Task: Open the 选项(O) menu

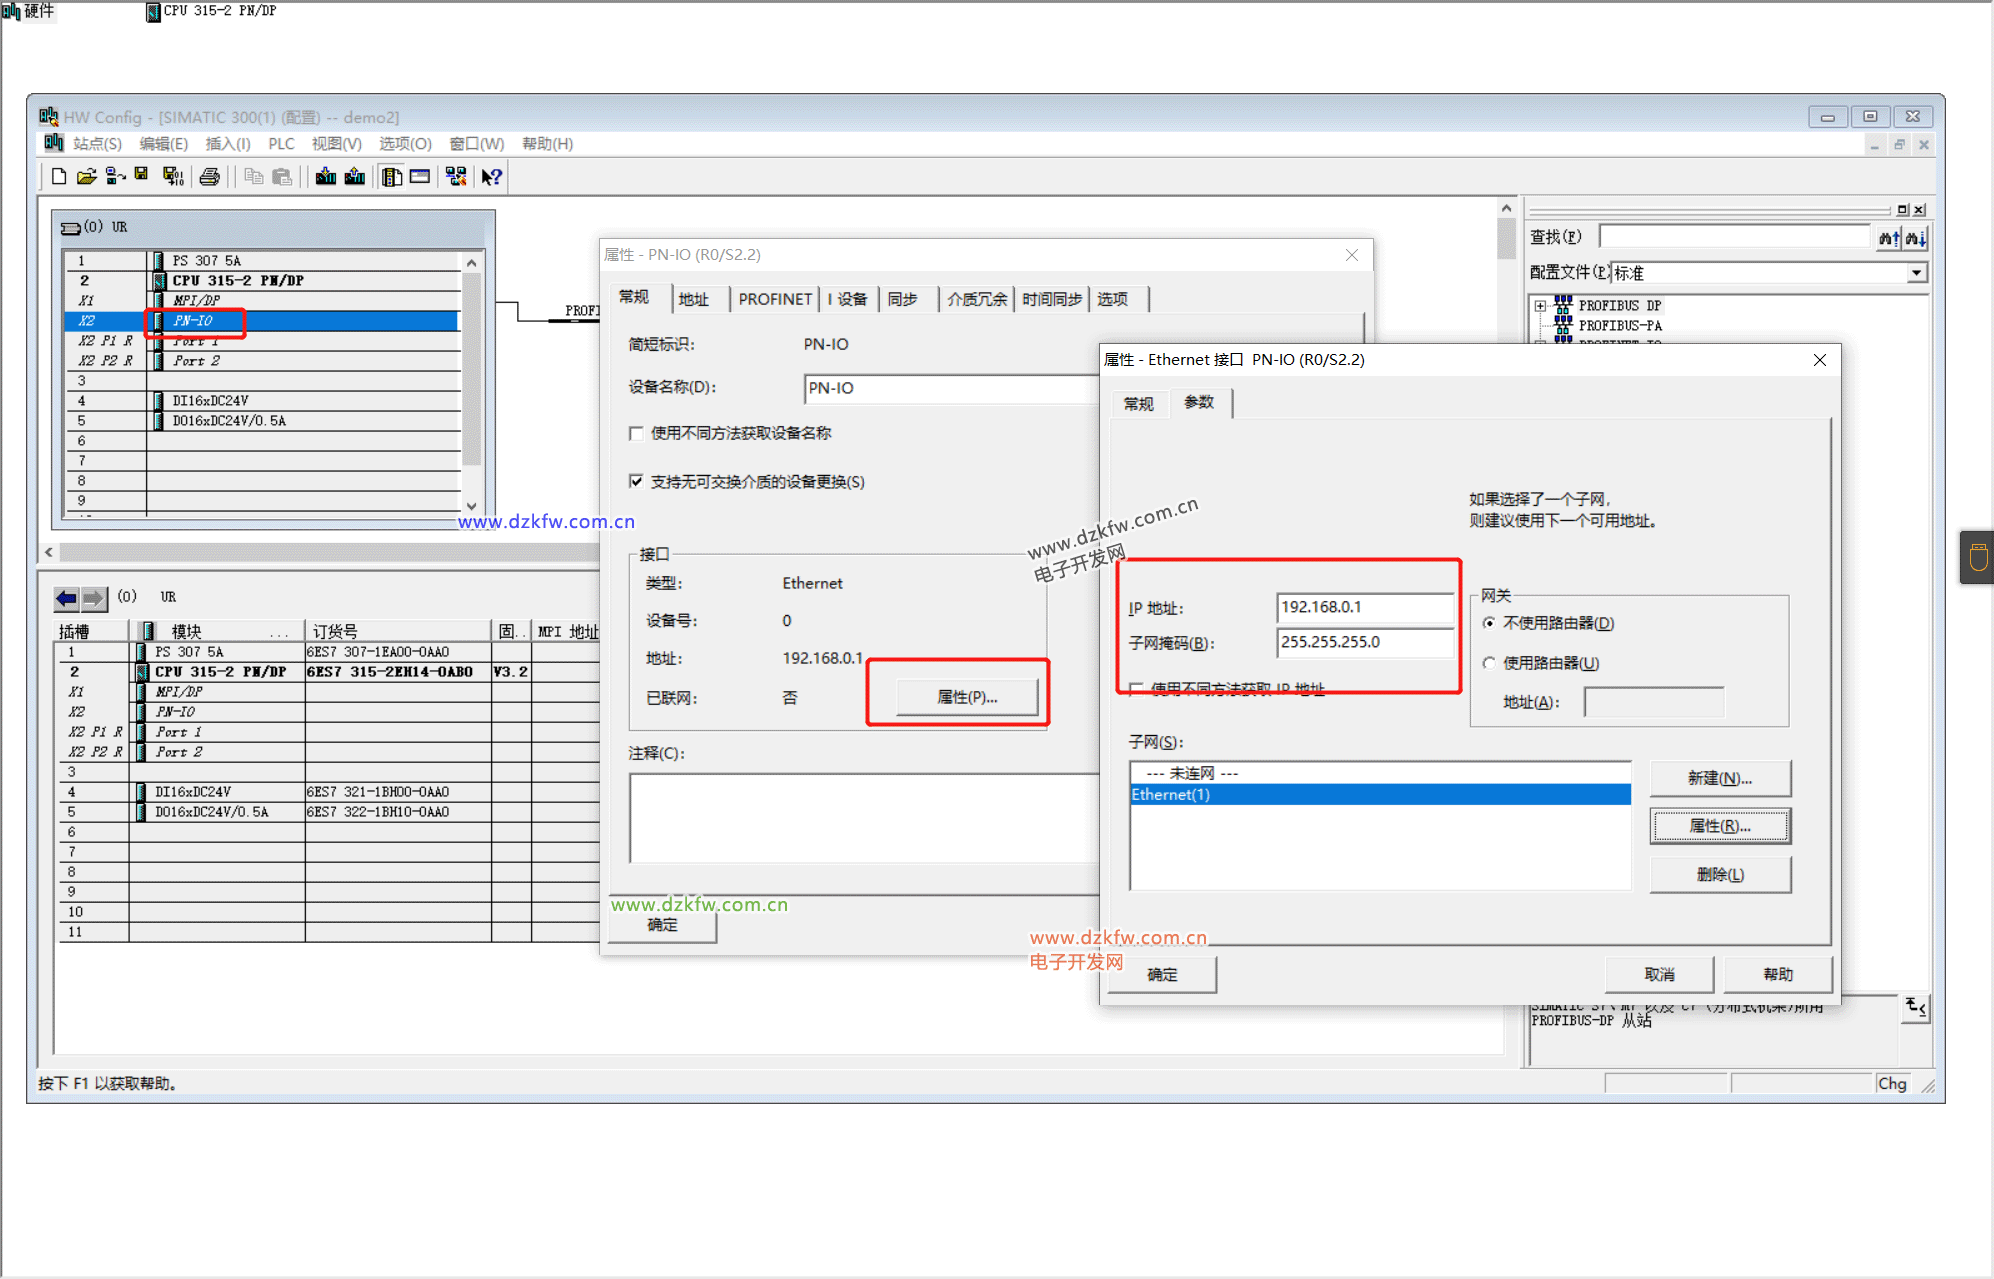Action: (x=405, y=144)
